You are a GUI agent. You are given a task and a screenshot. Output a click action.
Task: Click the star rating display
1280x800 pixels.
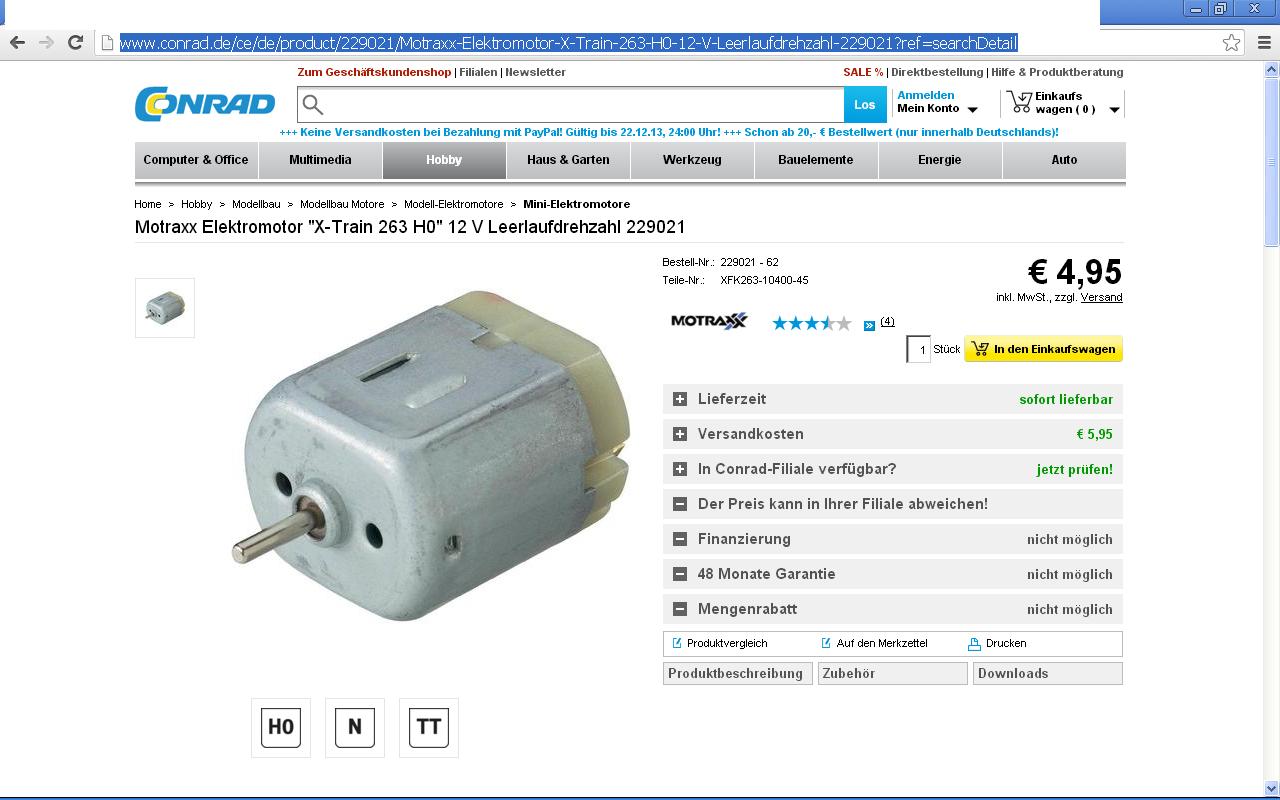[x=811, y=323]
